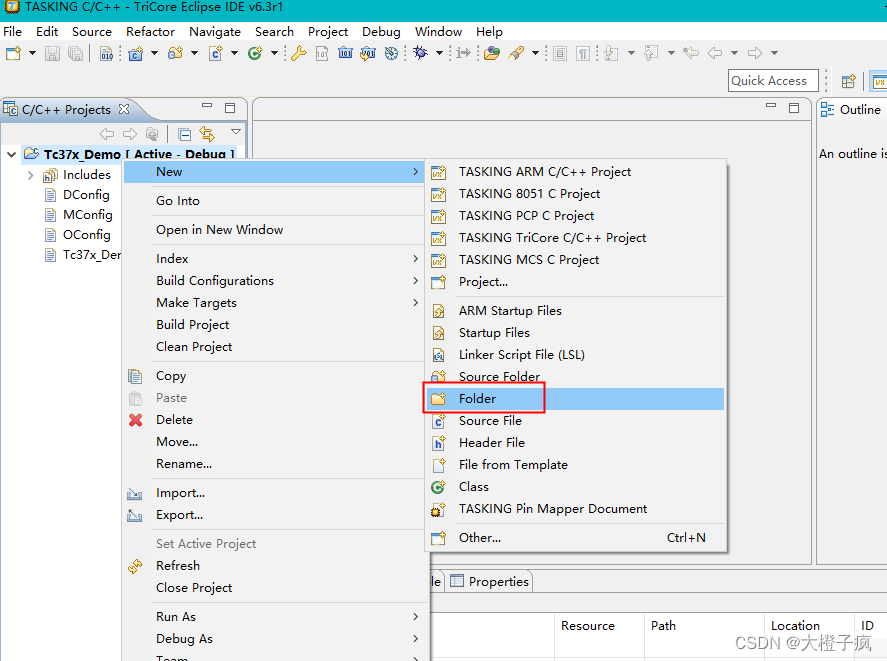Choose Other... in New submenu

[574, 538]
